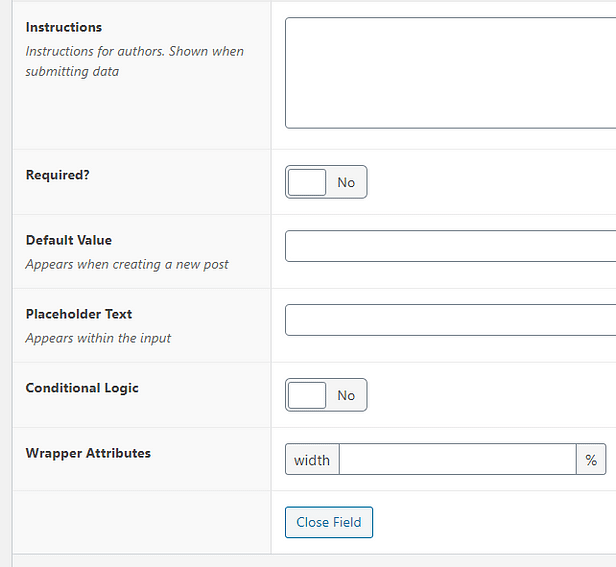Click the Close Field button
616x567 pixels.
[329, 523]
